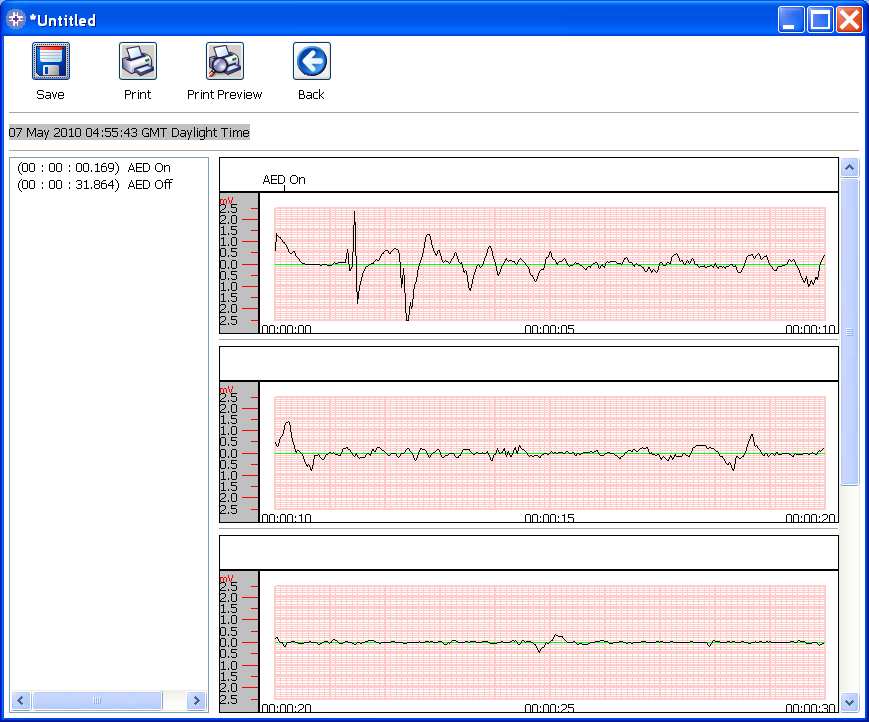Click second ECG strip waveform area
The width and height of the screenshot is (869, 722).
tap(550, 453)
